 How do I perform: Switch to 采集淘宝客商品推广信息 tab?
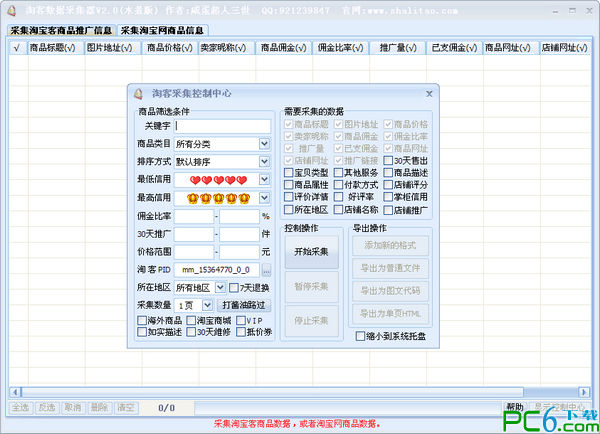coord(61,30)
